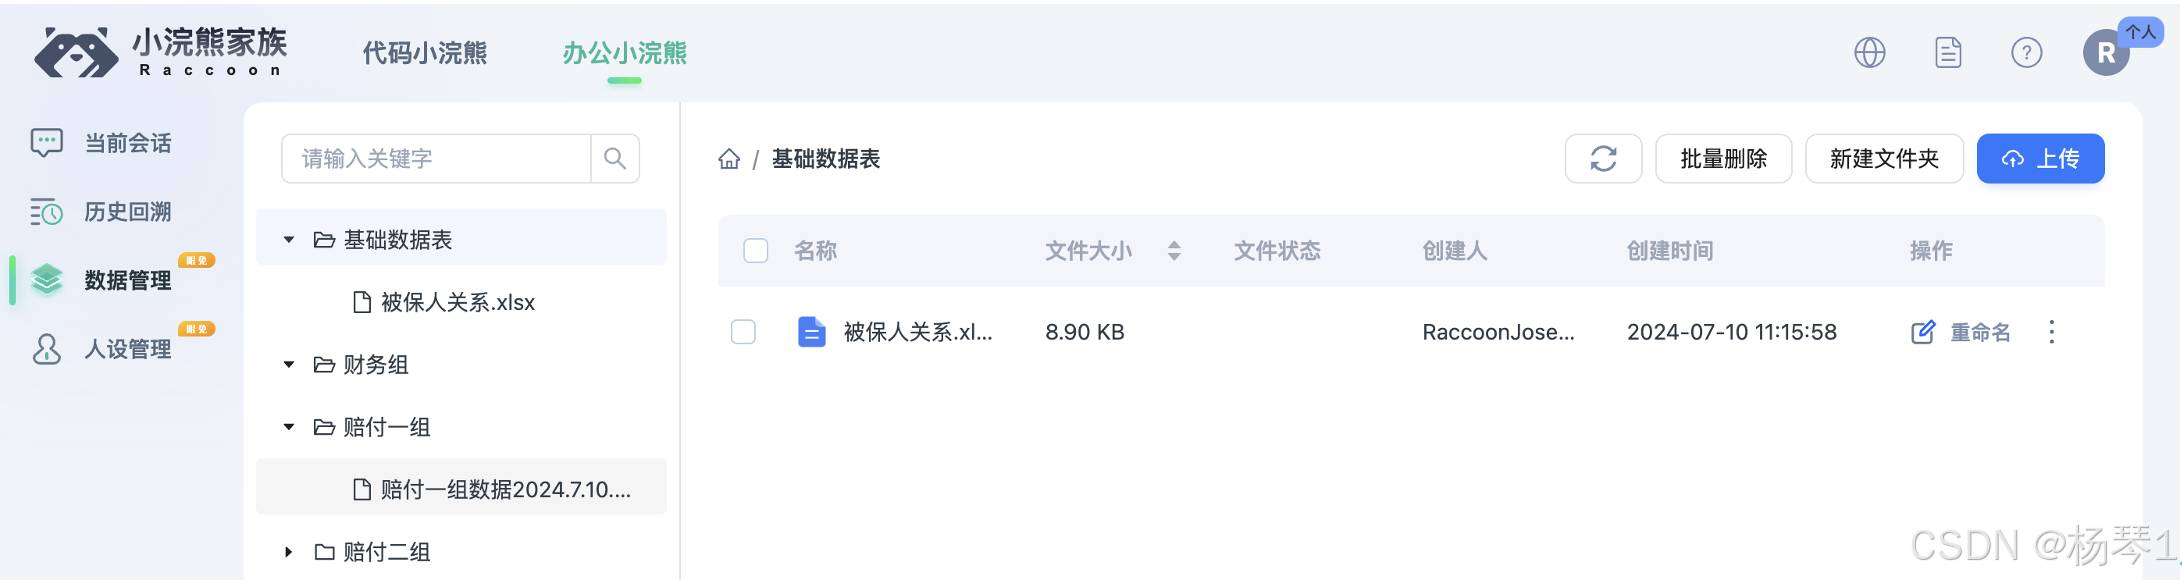Open the three-dot more actions menu

point(2051,332)
